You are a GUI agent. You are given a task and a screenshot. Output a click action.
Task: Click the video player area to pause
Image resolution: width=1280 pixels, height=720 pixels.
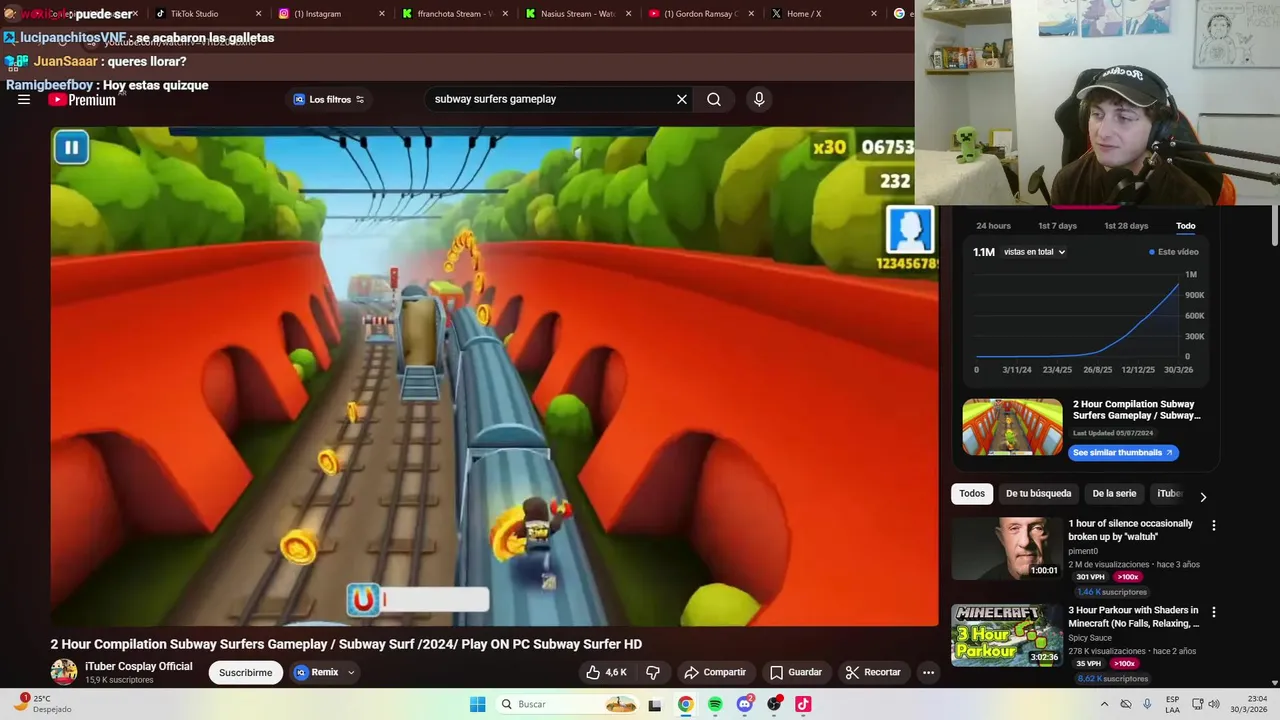(494, 376)
